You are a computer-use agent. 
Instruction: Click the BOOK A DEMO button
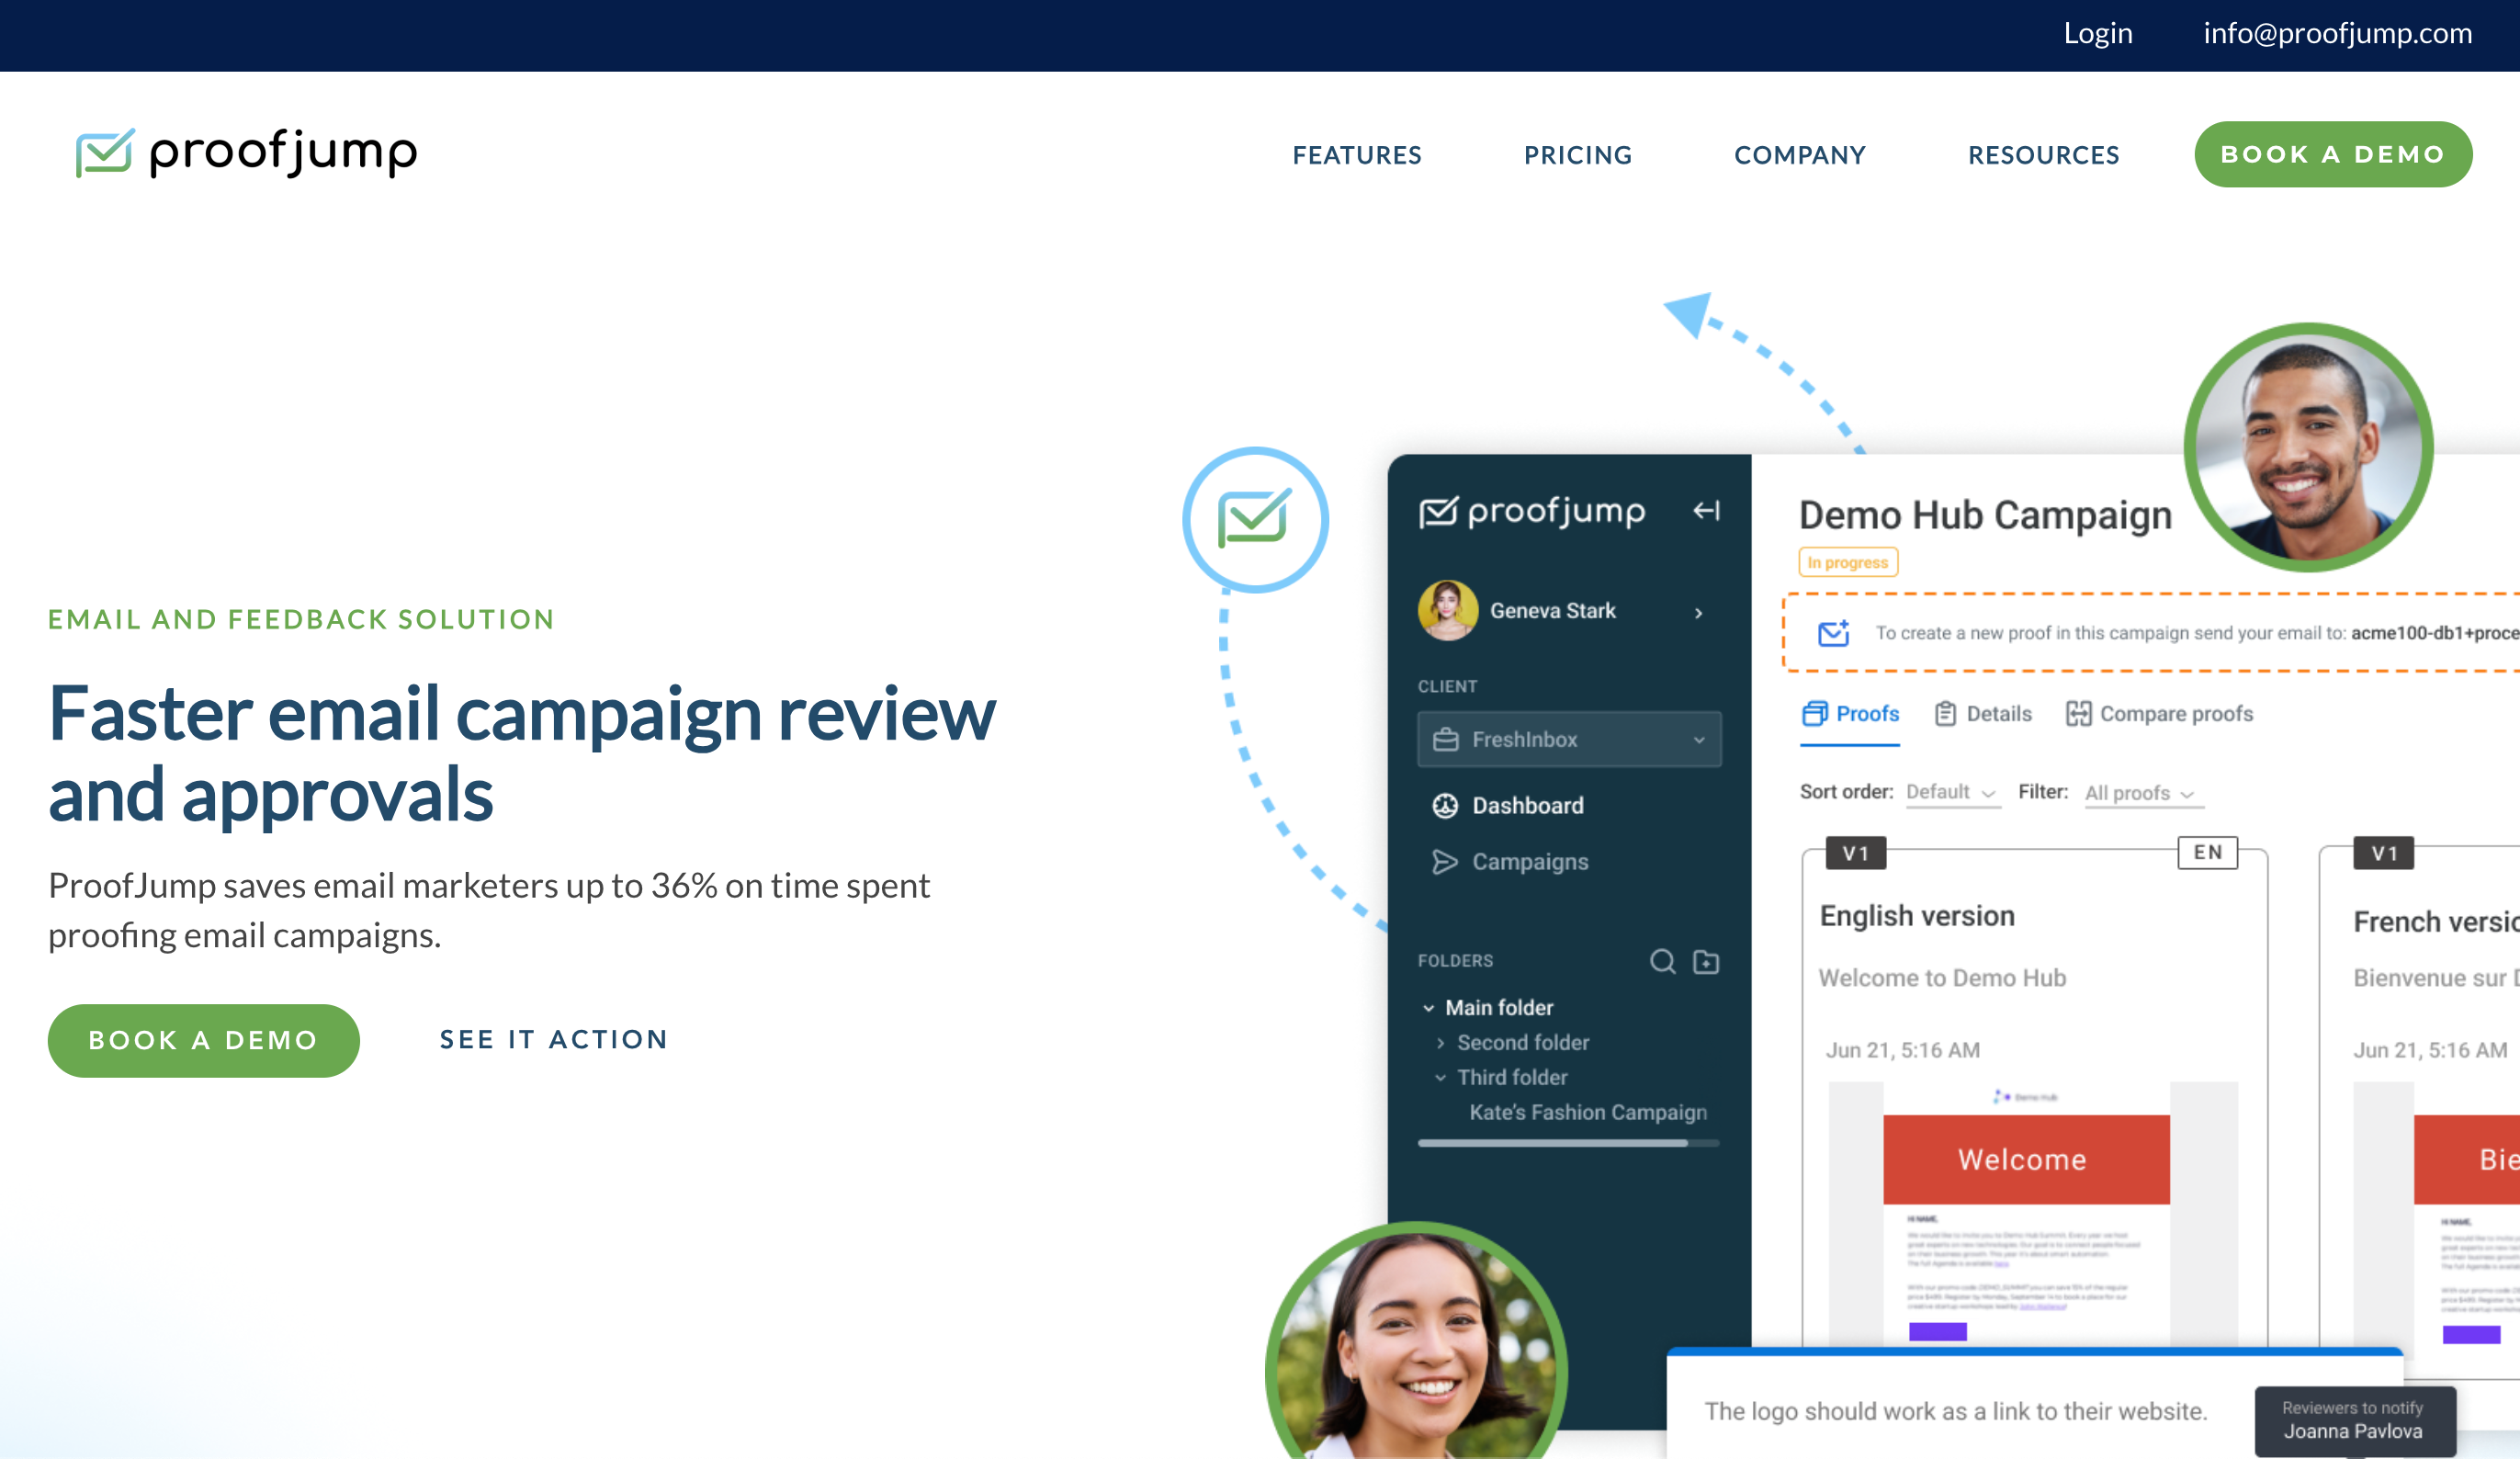[x=2334, y=154]
